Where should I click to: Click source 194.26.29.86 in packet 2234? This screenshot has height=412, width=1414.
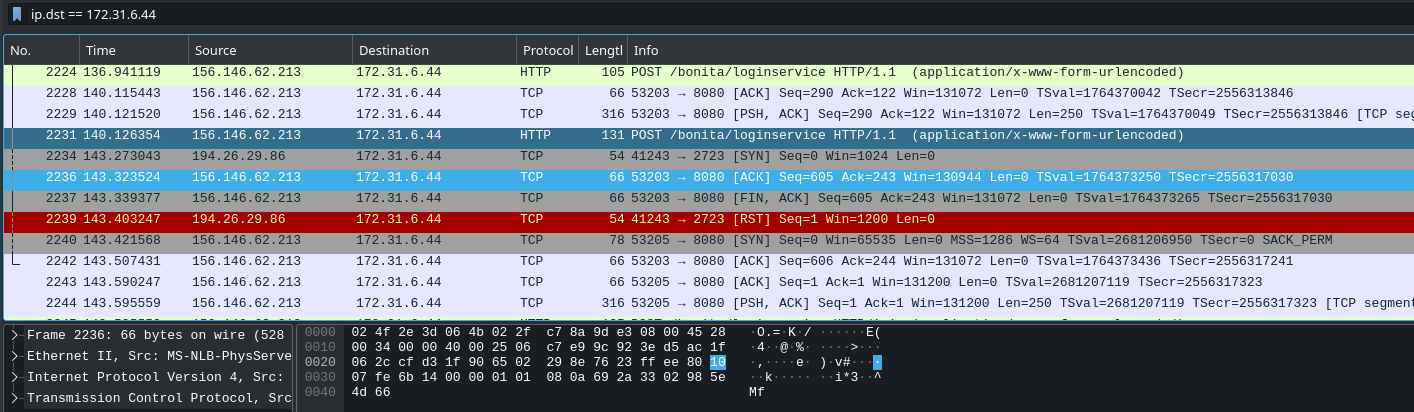238,156
